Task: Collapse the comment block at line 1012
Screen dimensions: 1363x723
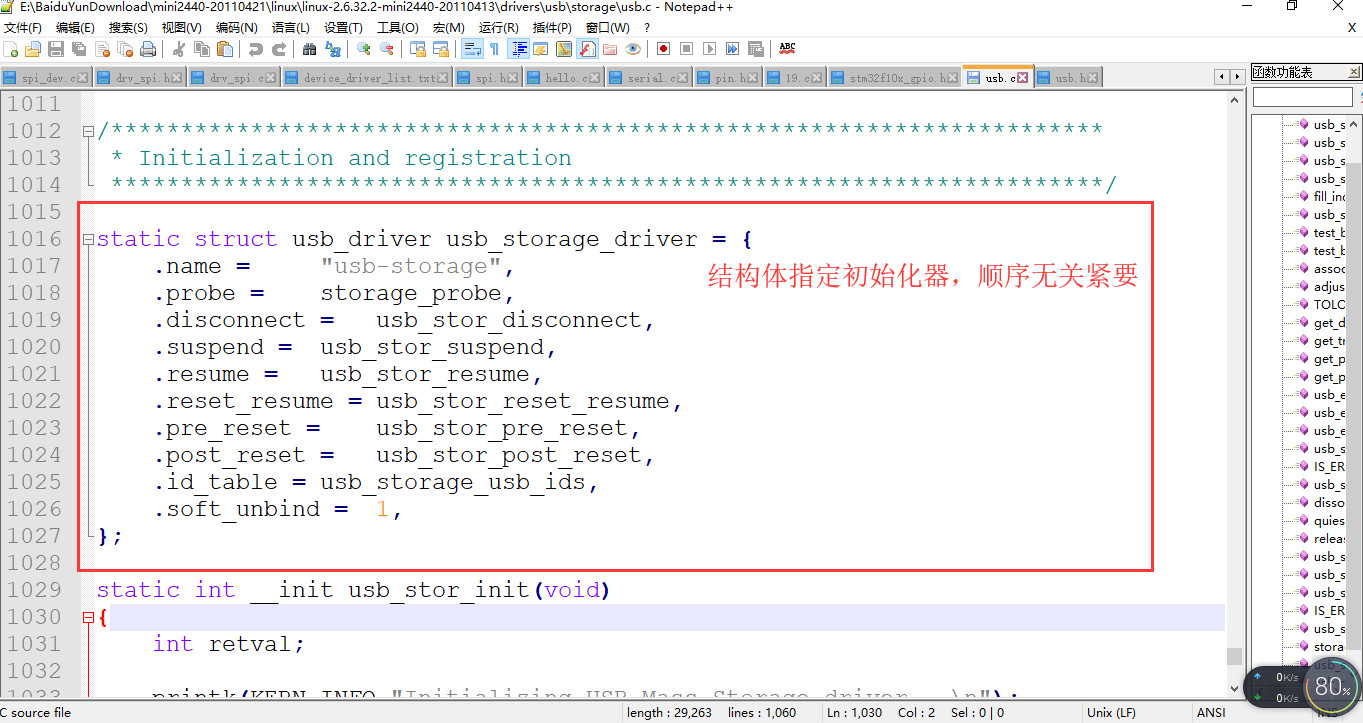Action: 88,131
